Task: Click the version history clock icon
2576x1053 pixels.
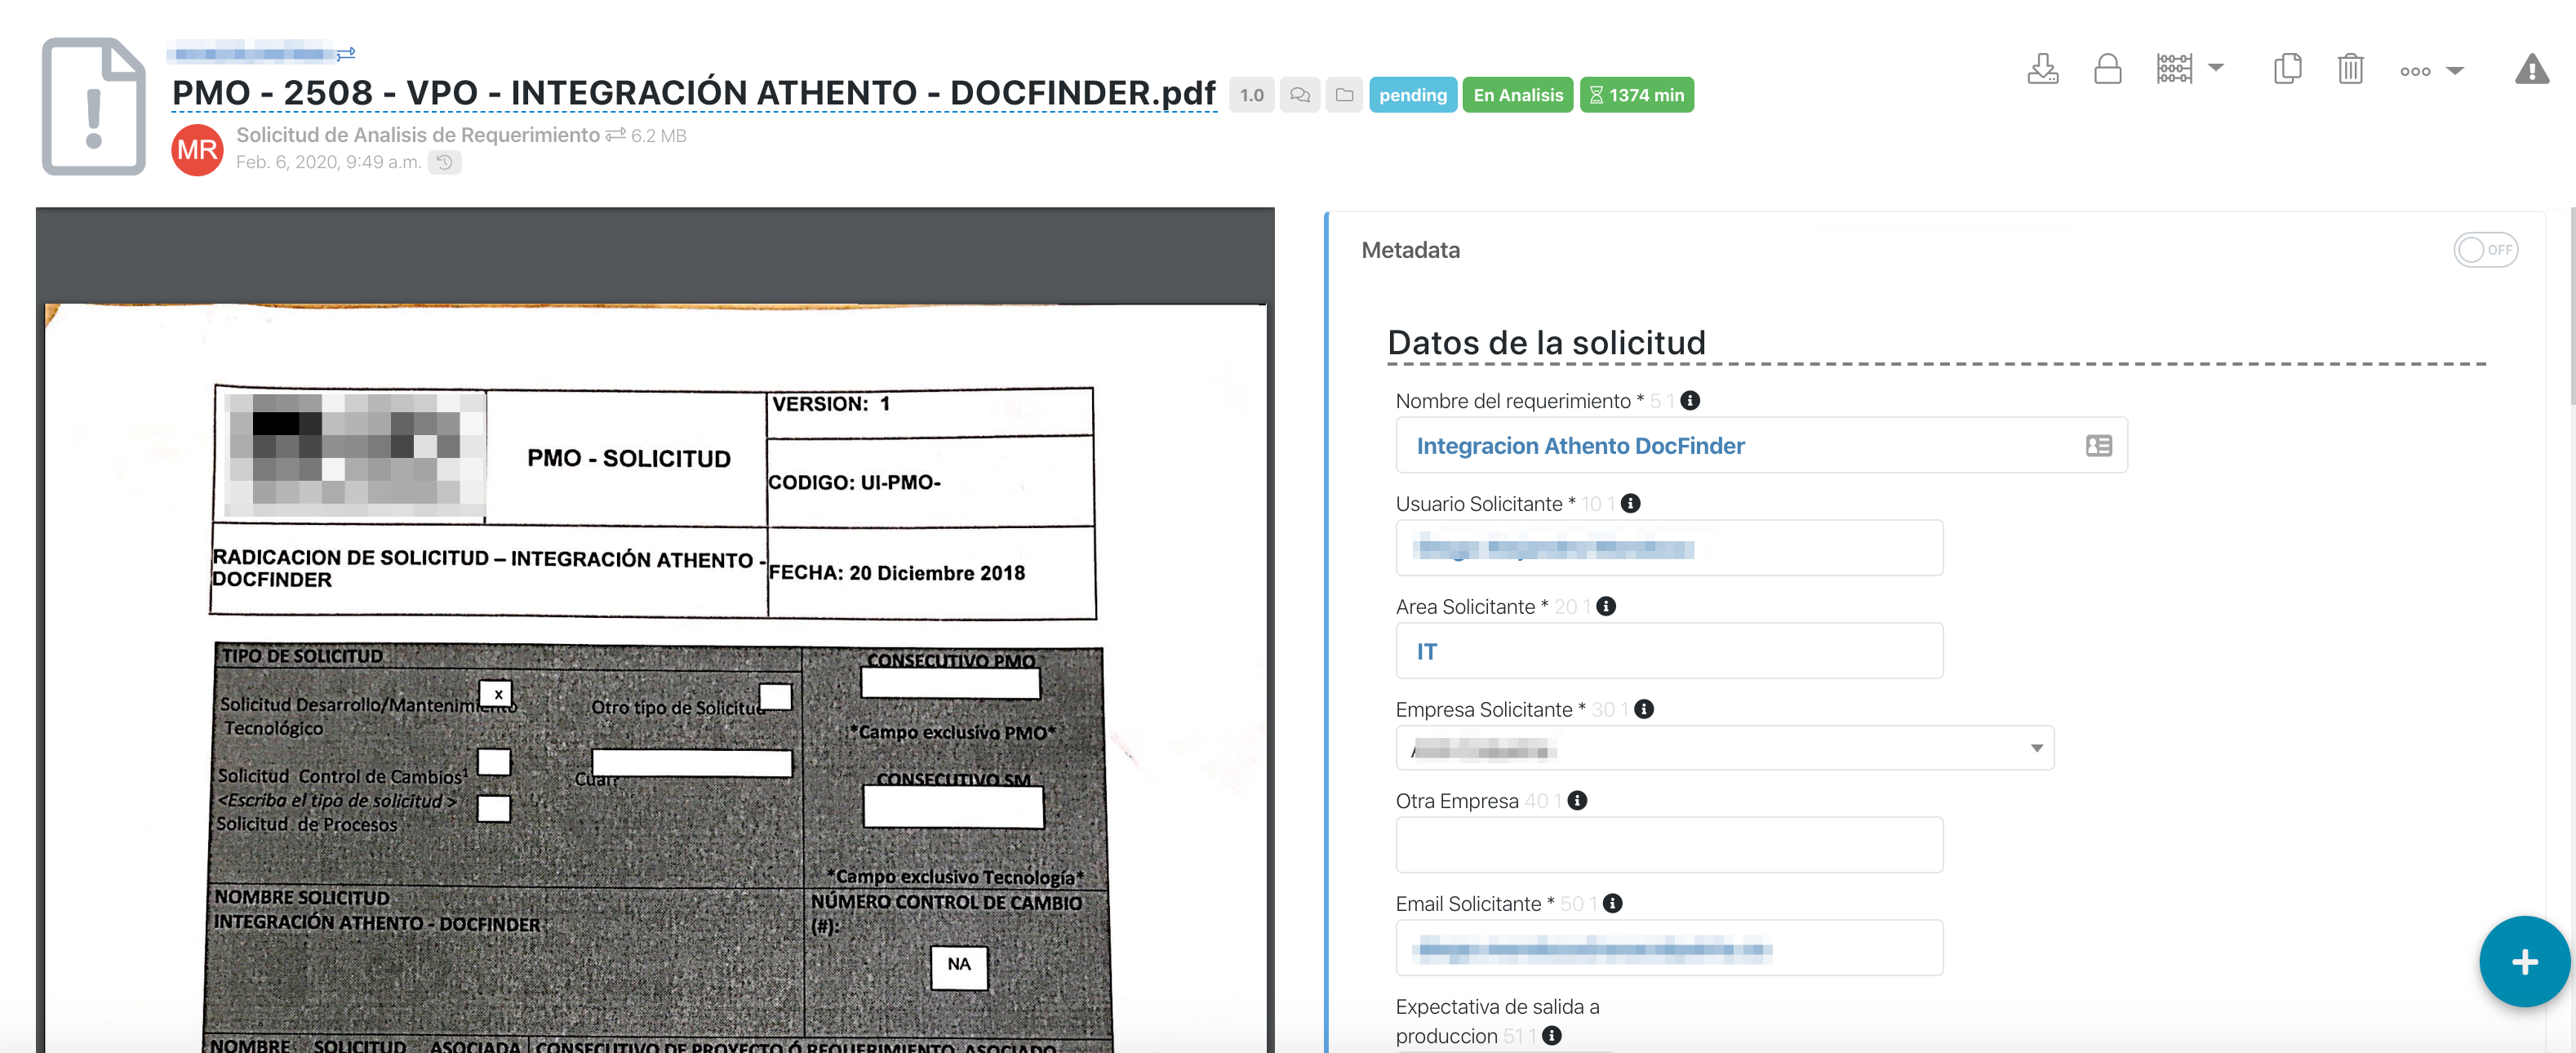Action: [x=445, y=162]
